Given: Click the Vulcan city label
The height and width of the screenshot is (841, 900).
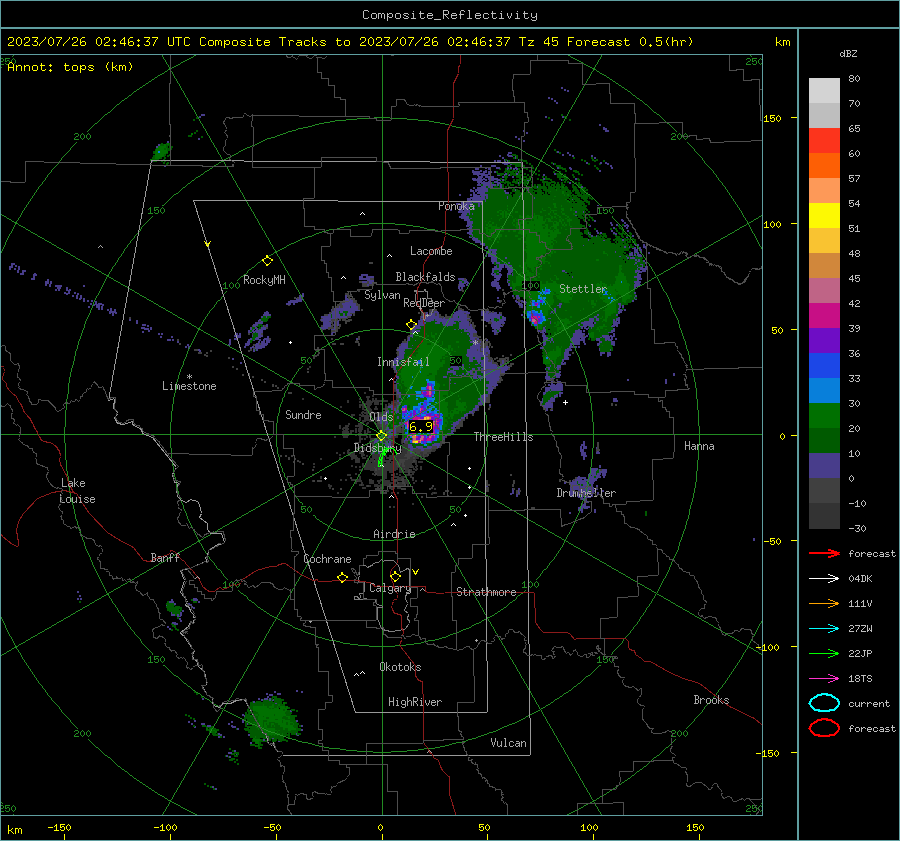Looking at the screenshot, I should click(x=508, y=743).
